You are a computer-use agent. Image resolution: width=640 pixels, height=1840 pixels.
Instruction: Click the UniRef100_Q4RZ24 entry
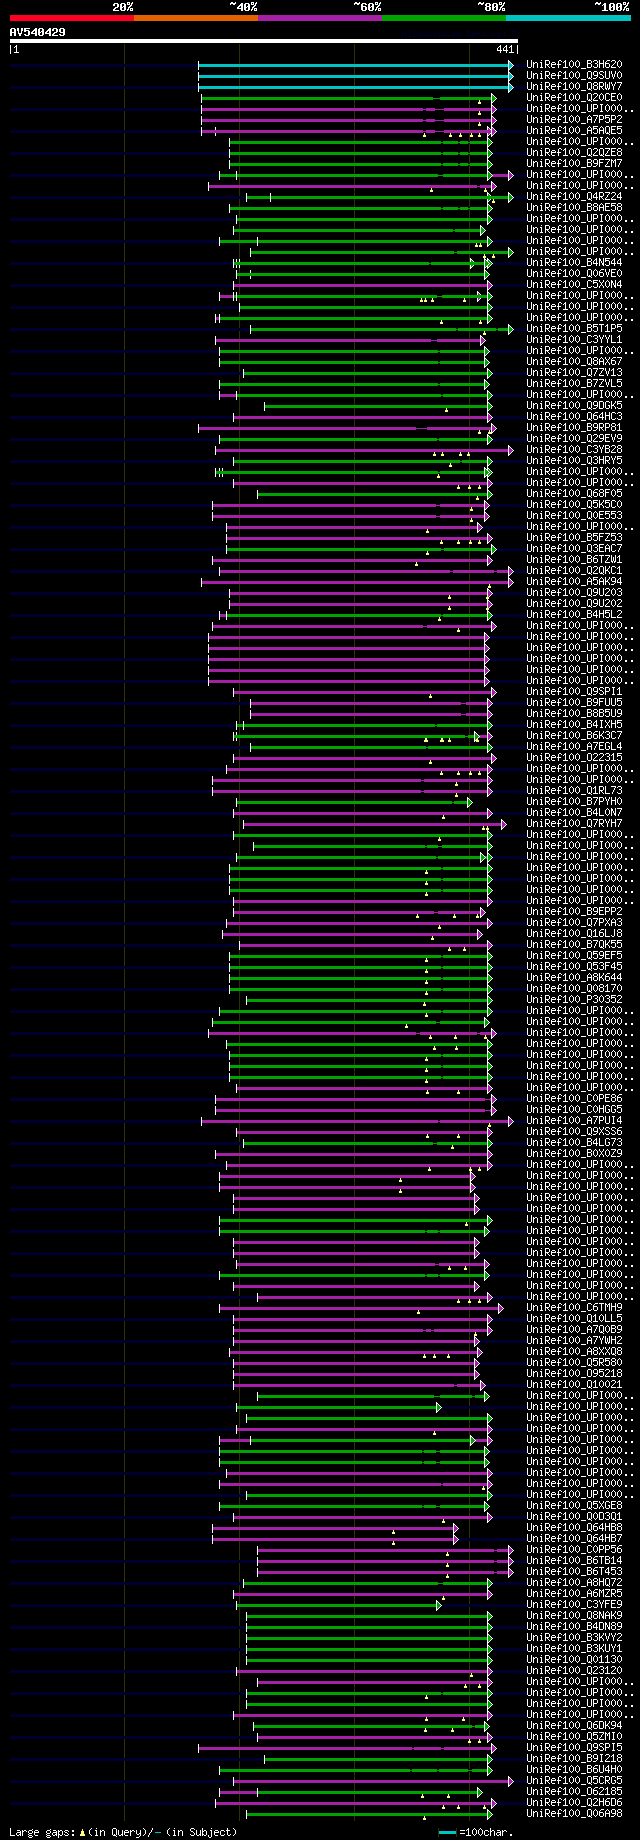(x=574, y=197)
